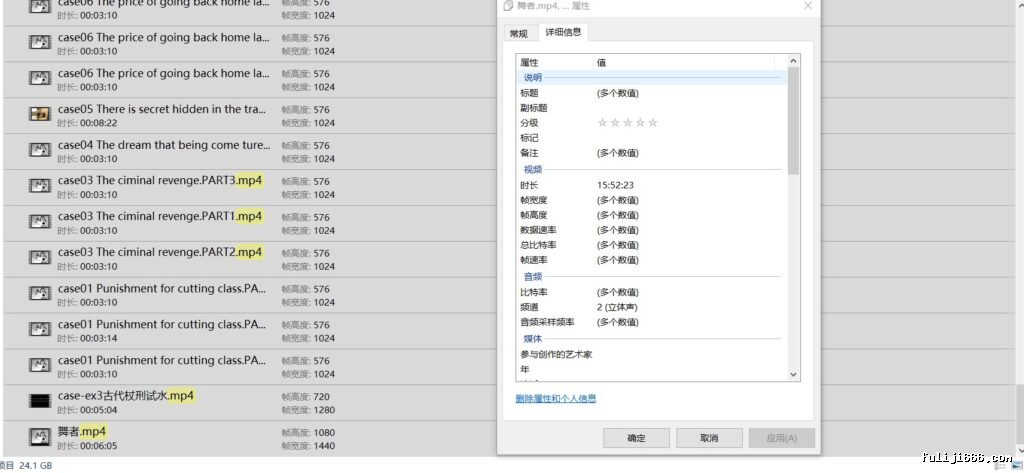Click the 帧高度: 720 value
Image resolution: width=1024 pixels, height=473 pixels.
(321, 397)
